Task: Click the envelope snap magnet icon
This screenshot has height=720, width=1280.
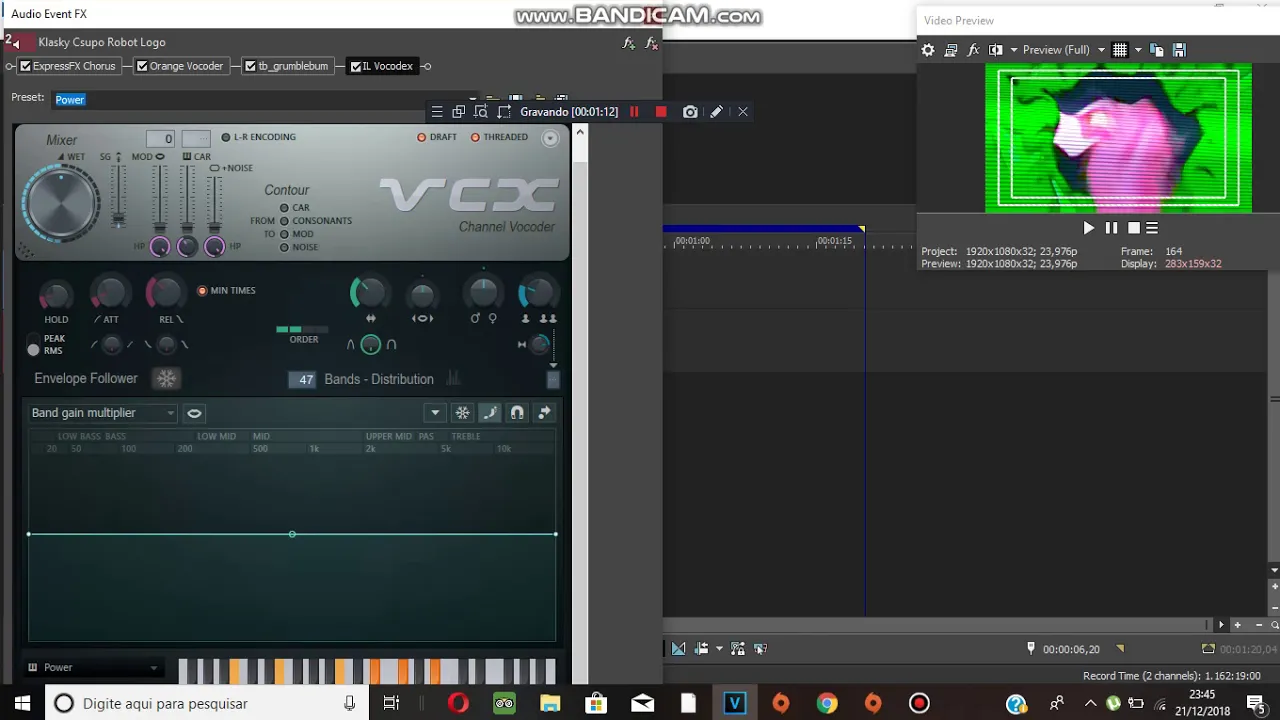Action: (517, 413)
